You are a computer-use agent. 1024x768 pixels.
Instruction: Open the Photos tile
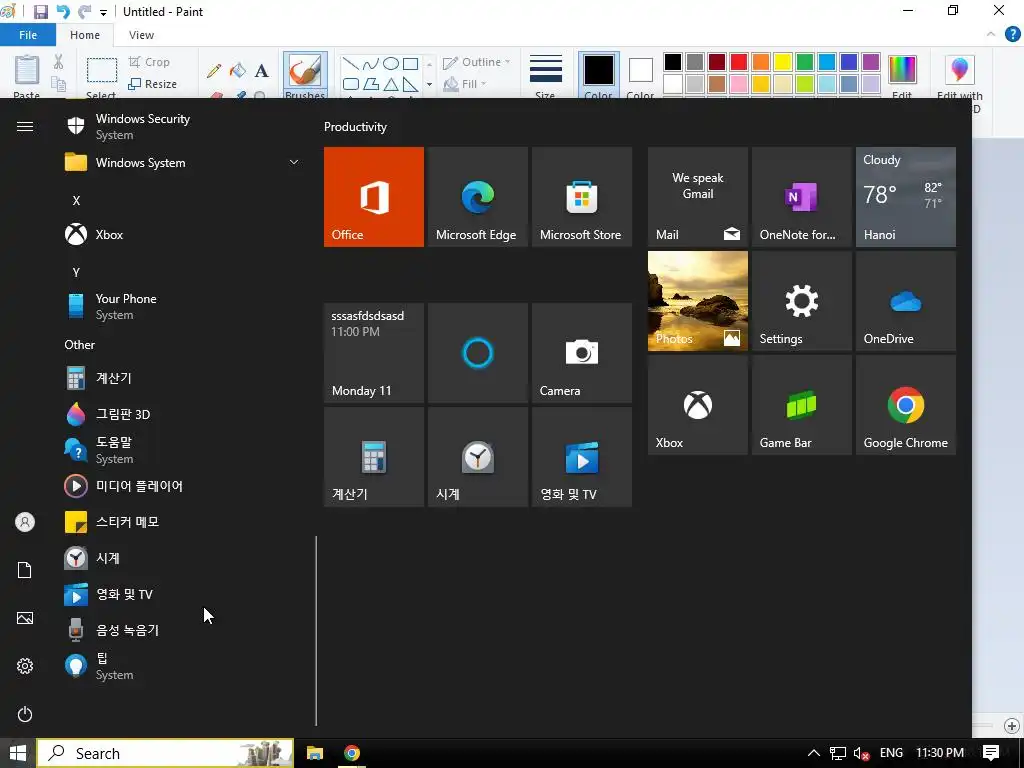click(x=697, y=301)
